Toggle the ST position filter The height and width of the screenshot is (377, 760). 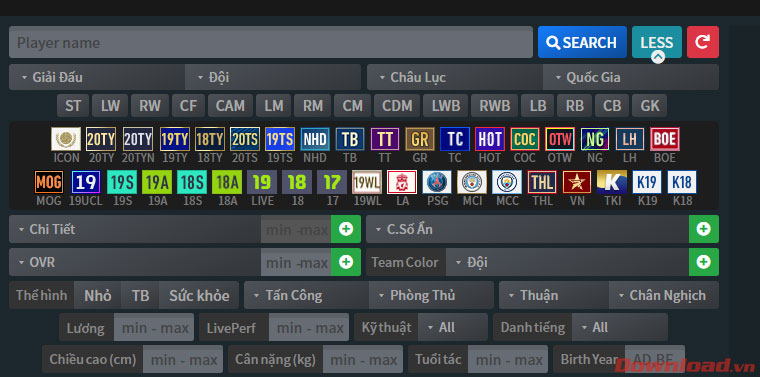pyautogui.click(x=73, y=106)
